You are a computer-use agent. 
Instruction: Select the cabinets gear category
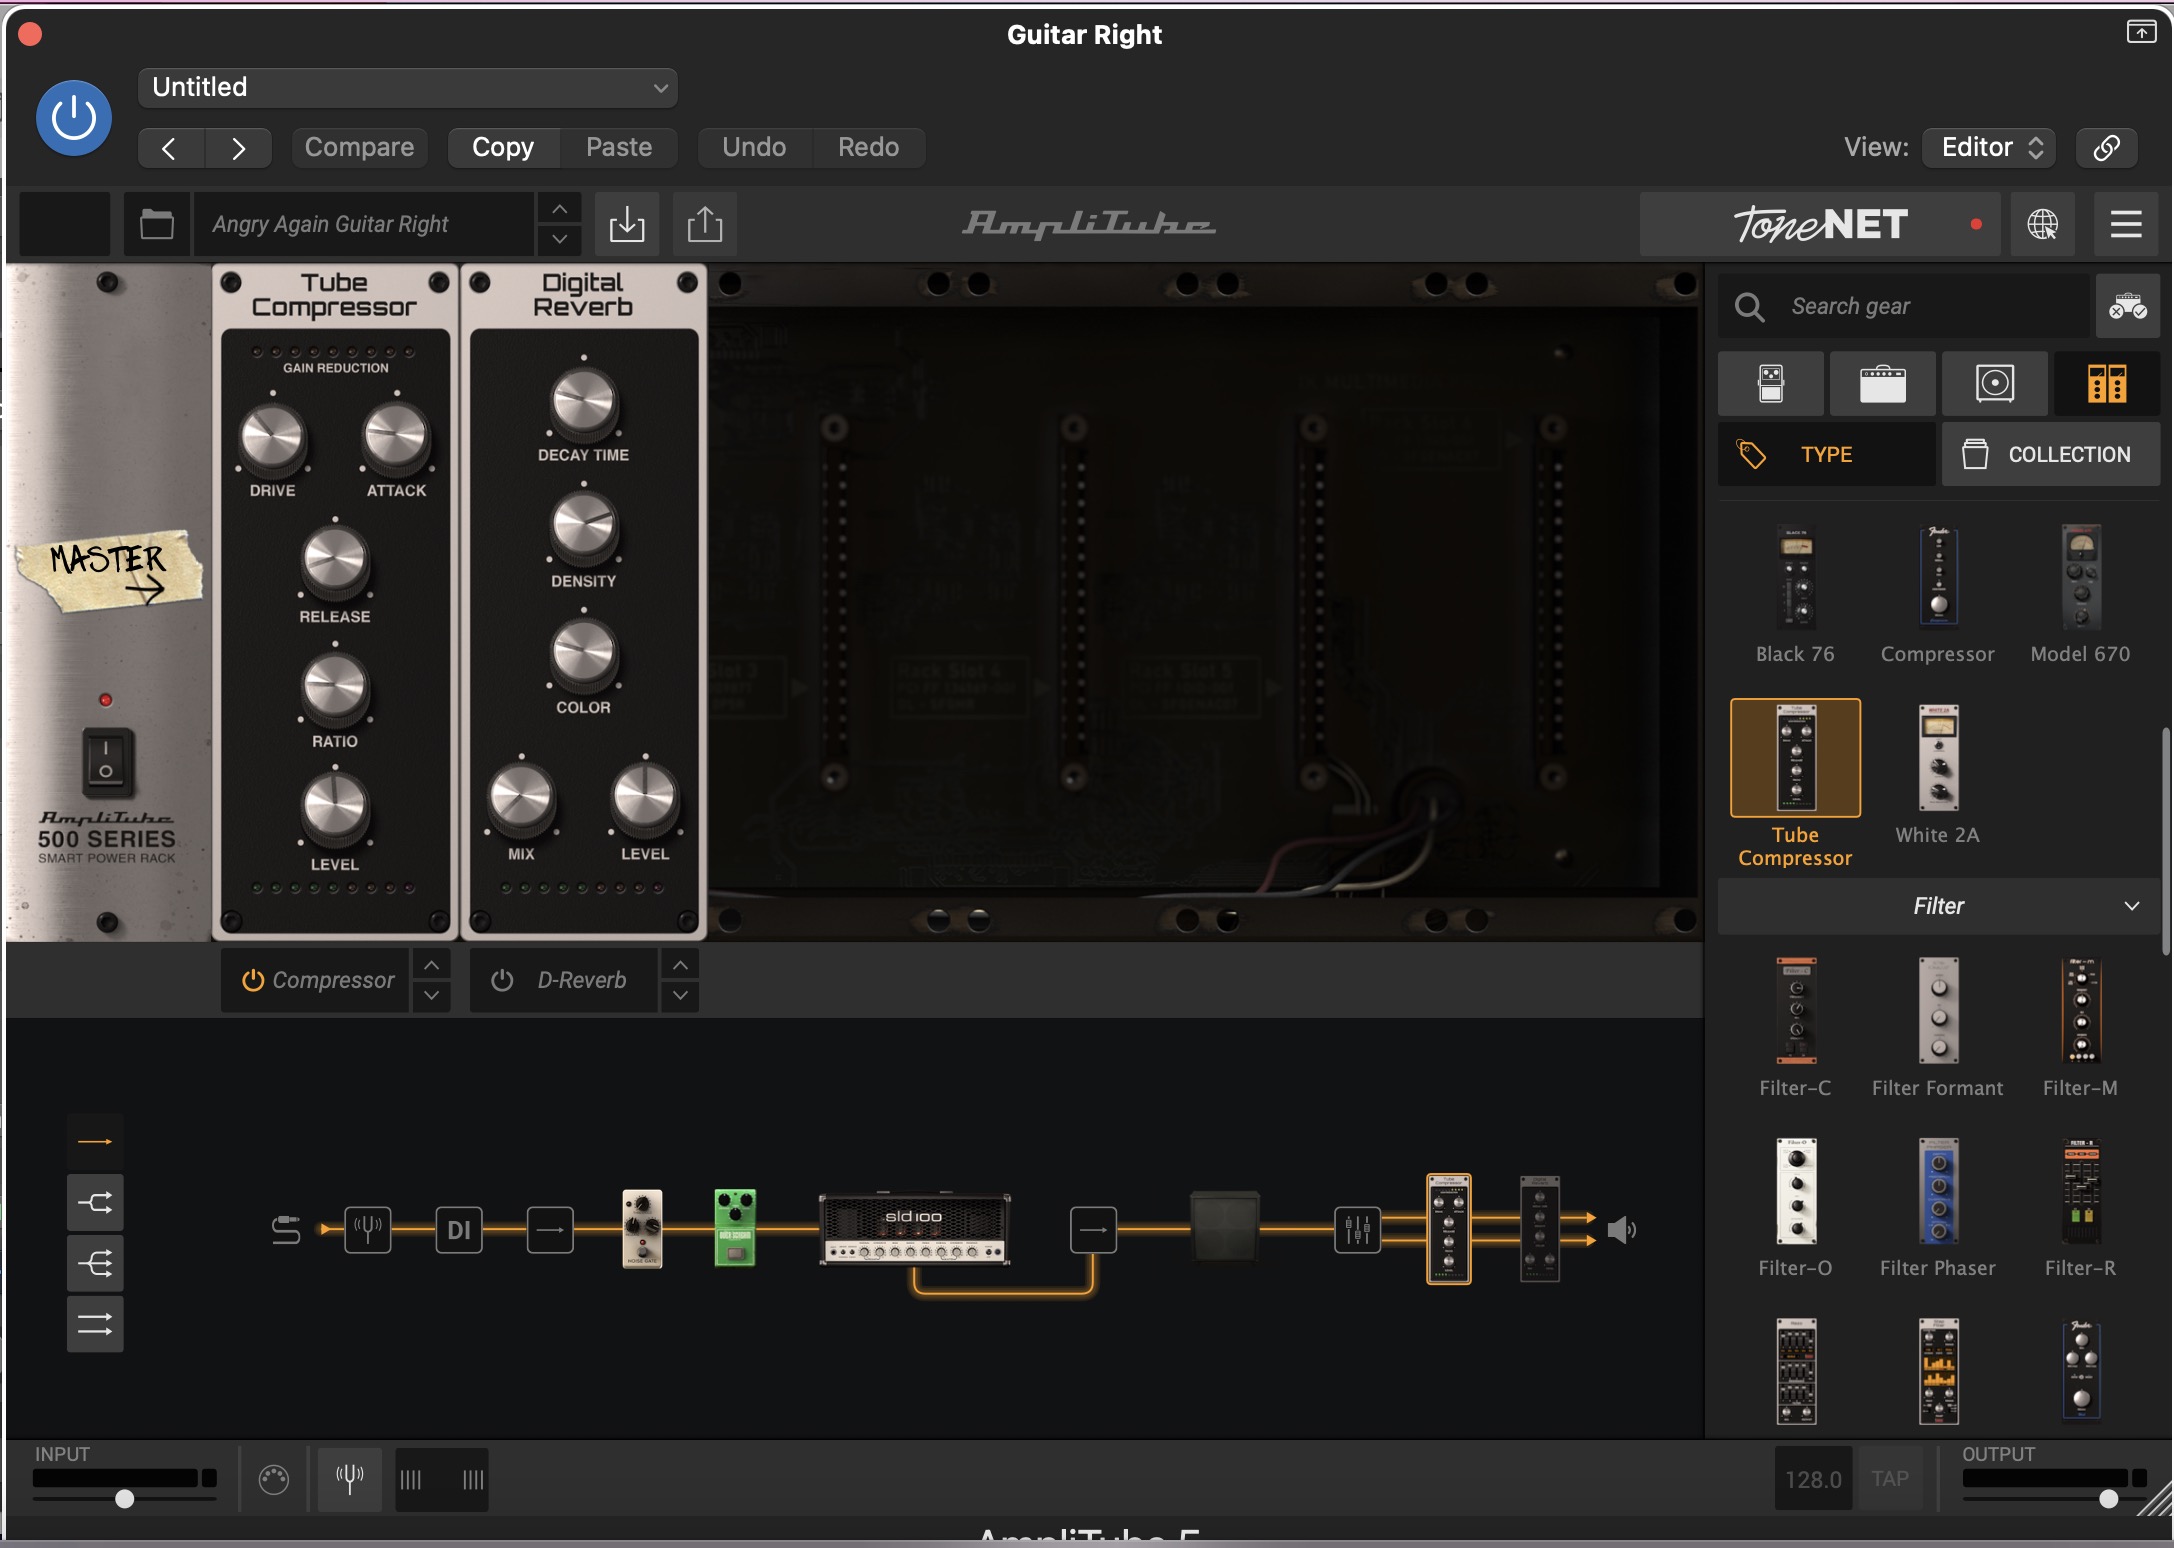click(x=1995, y=384)
